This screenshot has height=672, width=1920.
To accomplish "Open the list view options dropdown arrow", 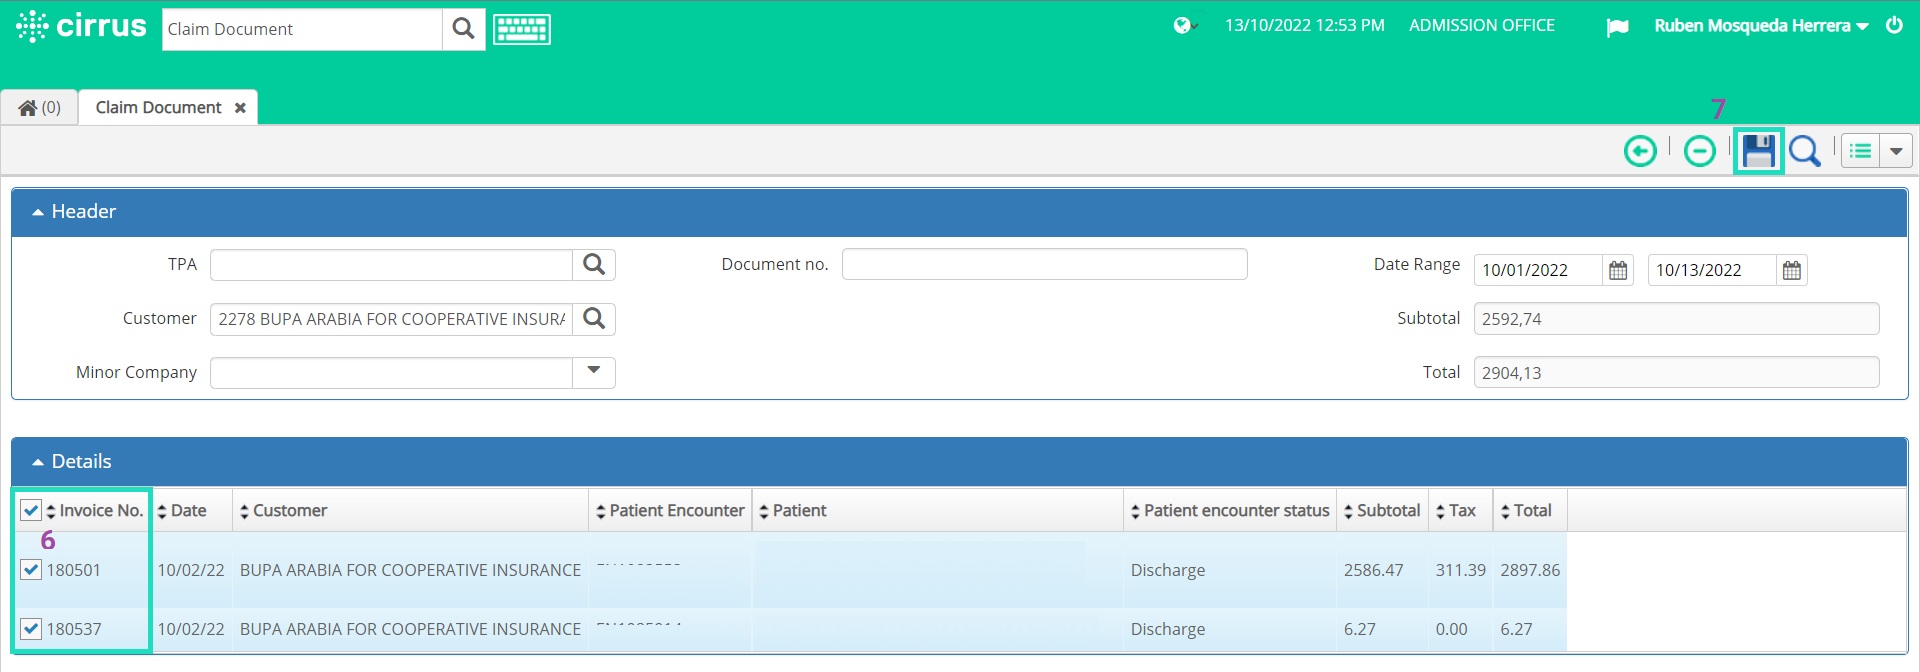I will point(1896,151).
